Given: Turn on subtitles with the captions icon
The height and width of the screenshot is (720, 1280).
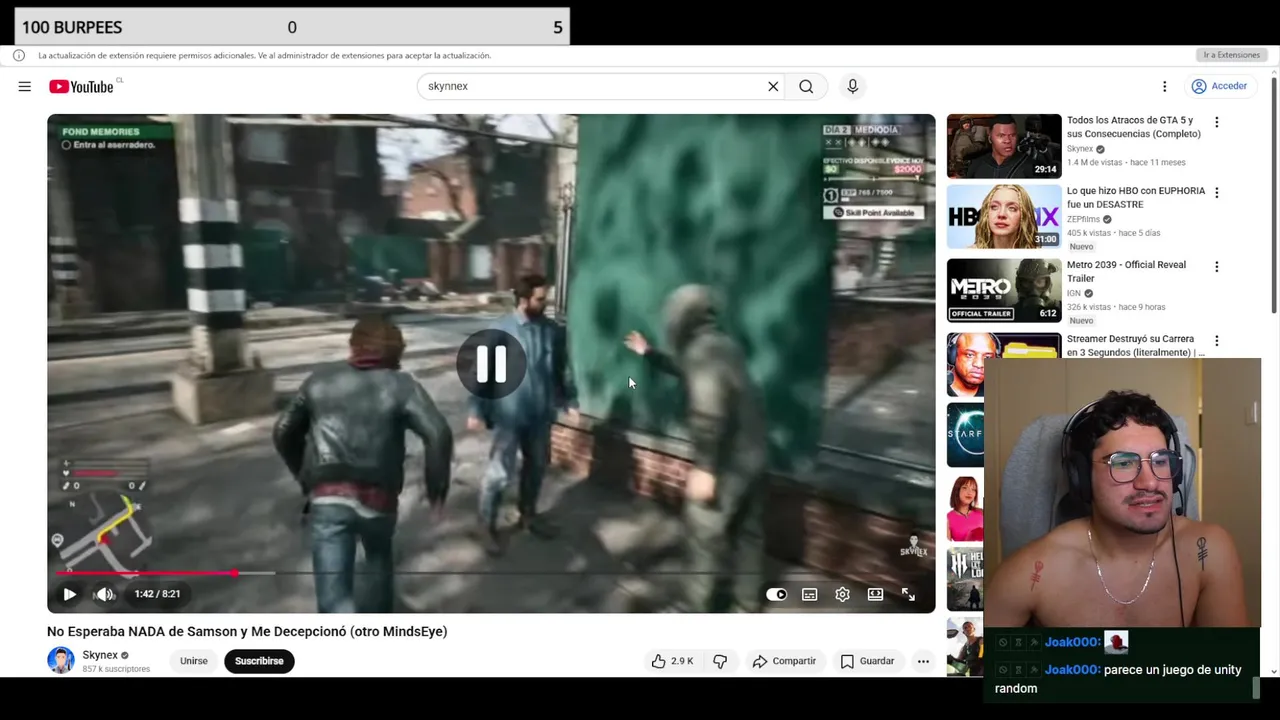Looking at the screenshot, I should coord(810,594).
